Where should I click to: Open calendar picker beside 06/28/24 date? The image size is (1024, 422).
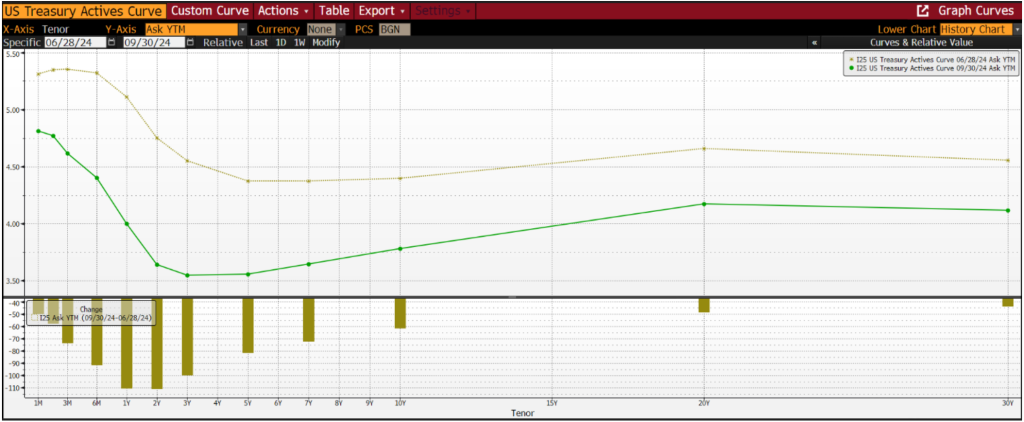coord(112,42)
